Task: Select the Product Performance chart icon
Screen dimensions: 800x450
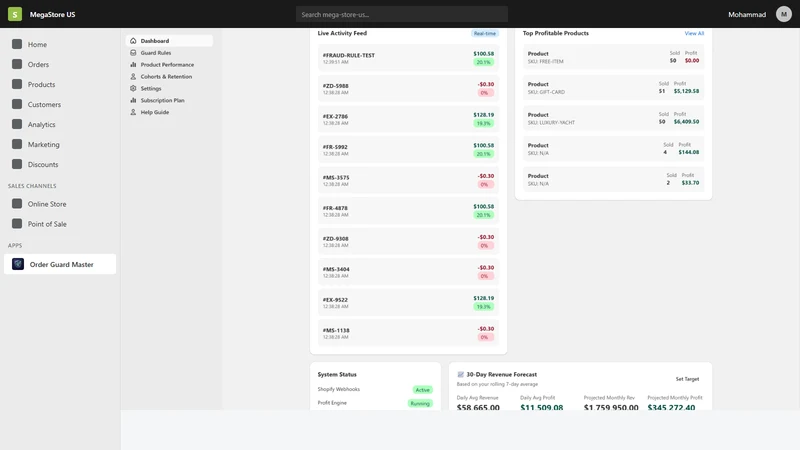Action: 133,64
